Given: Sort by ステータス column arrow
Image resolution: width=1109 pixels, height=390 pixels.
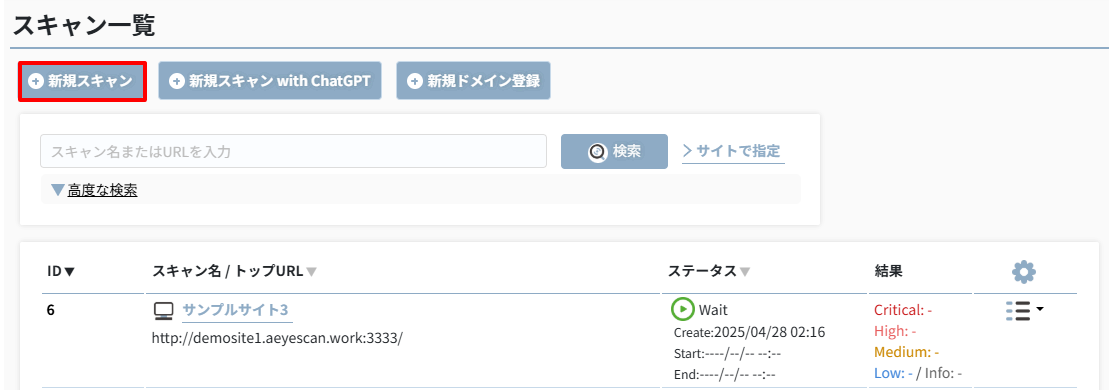Looking at the screenshot, I should pos(745,271).
